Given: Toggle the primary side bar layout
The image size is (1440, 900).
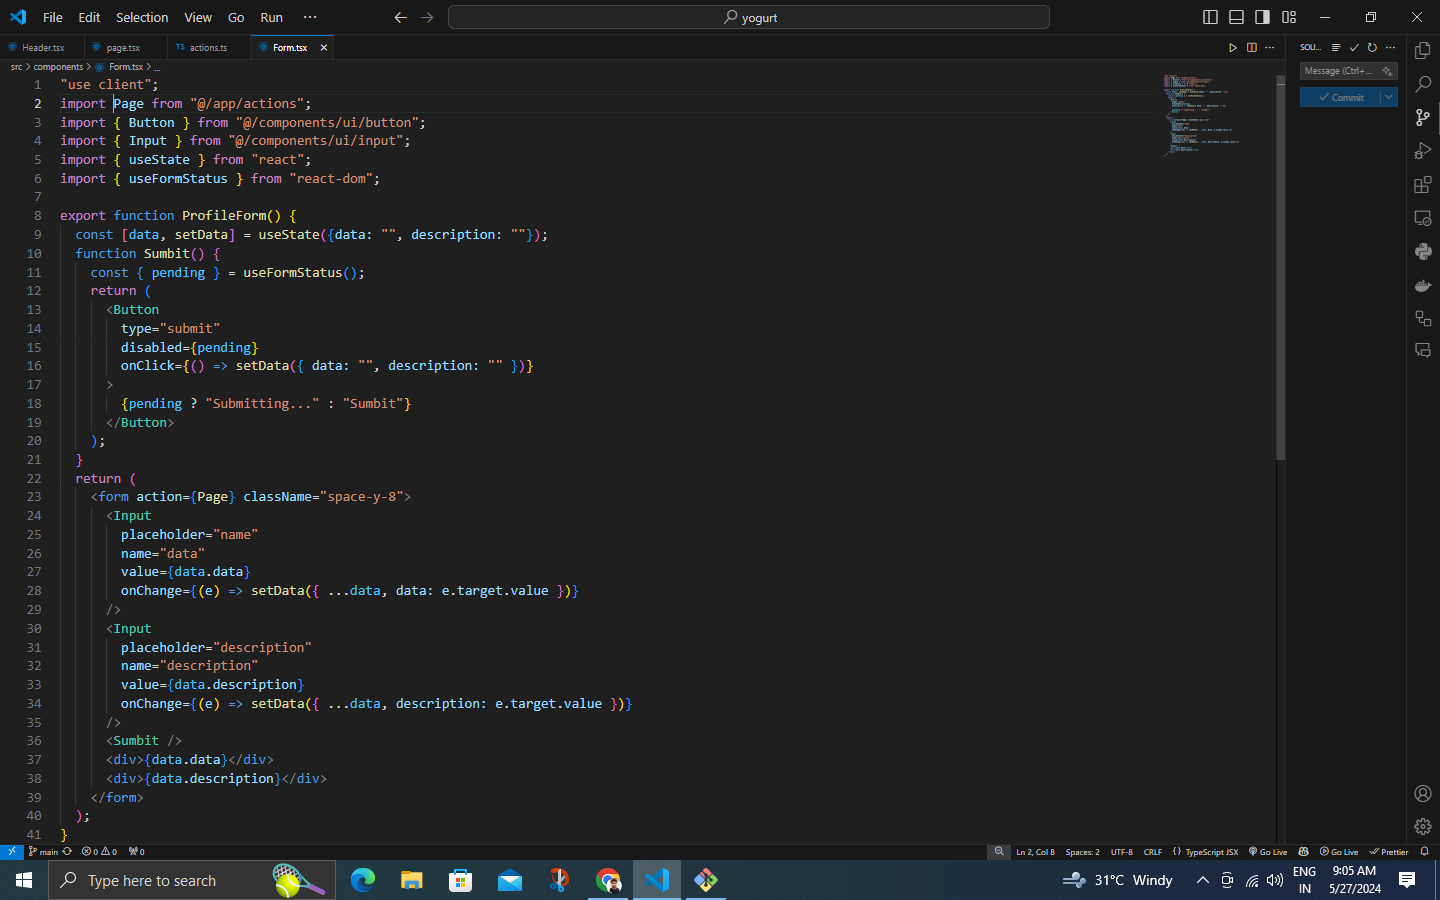Looking at the screenshot, I should coord(1210,17).
